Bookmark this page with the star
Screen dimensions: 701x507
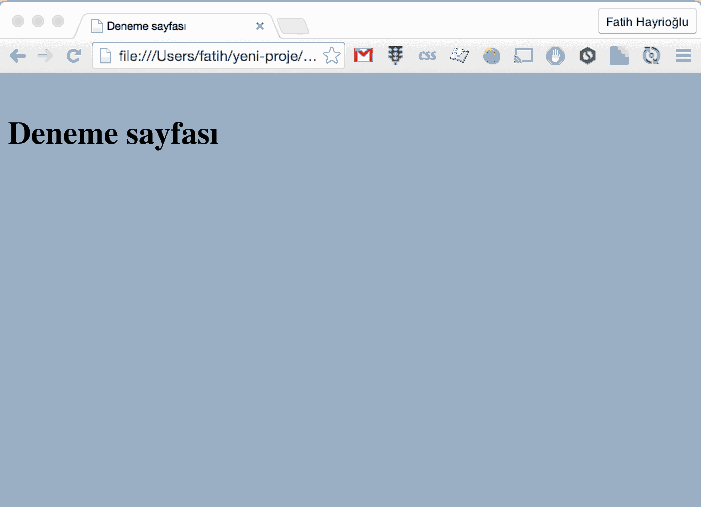click(x=332, y=56)
